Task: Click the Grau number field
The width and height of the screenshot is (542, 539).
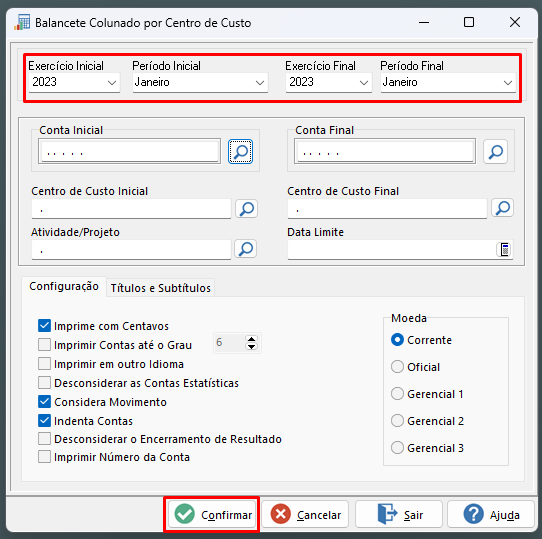Action: click(229, 343)
